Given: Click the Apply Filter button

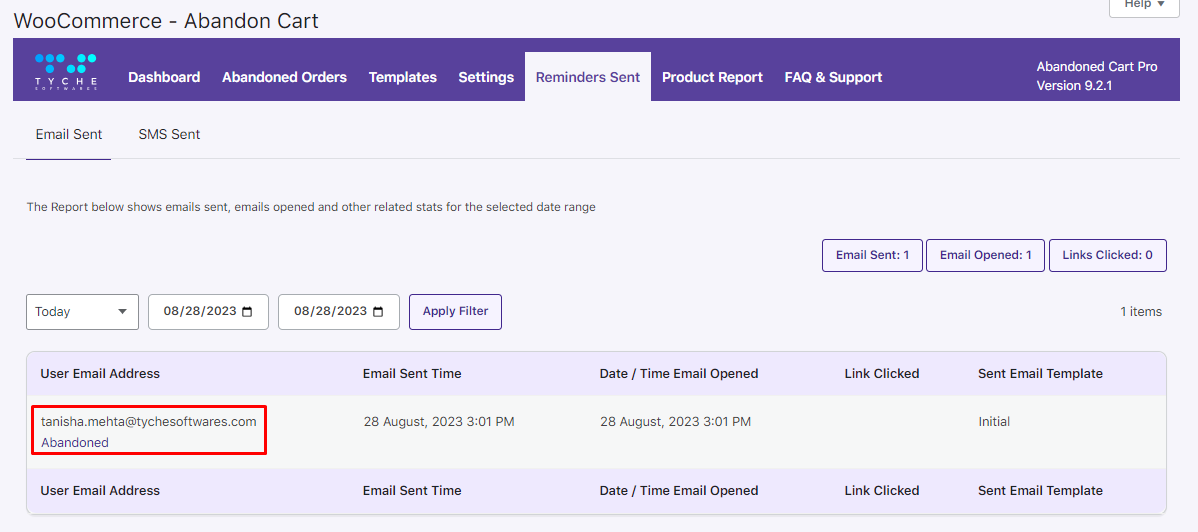Looking at the screenshot, I should point(455,312).
